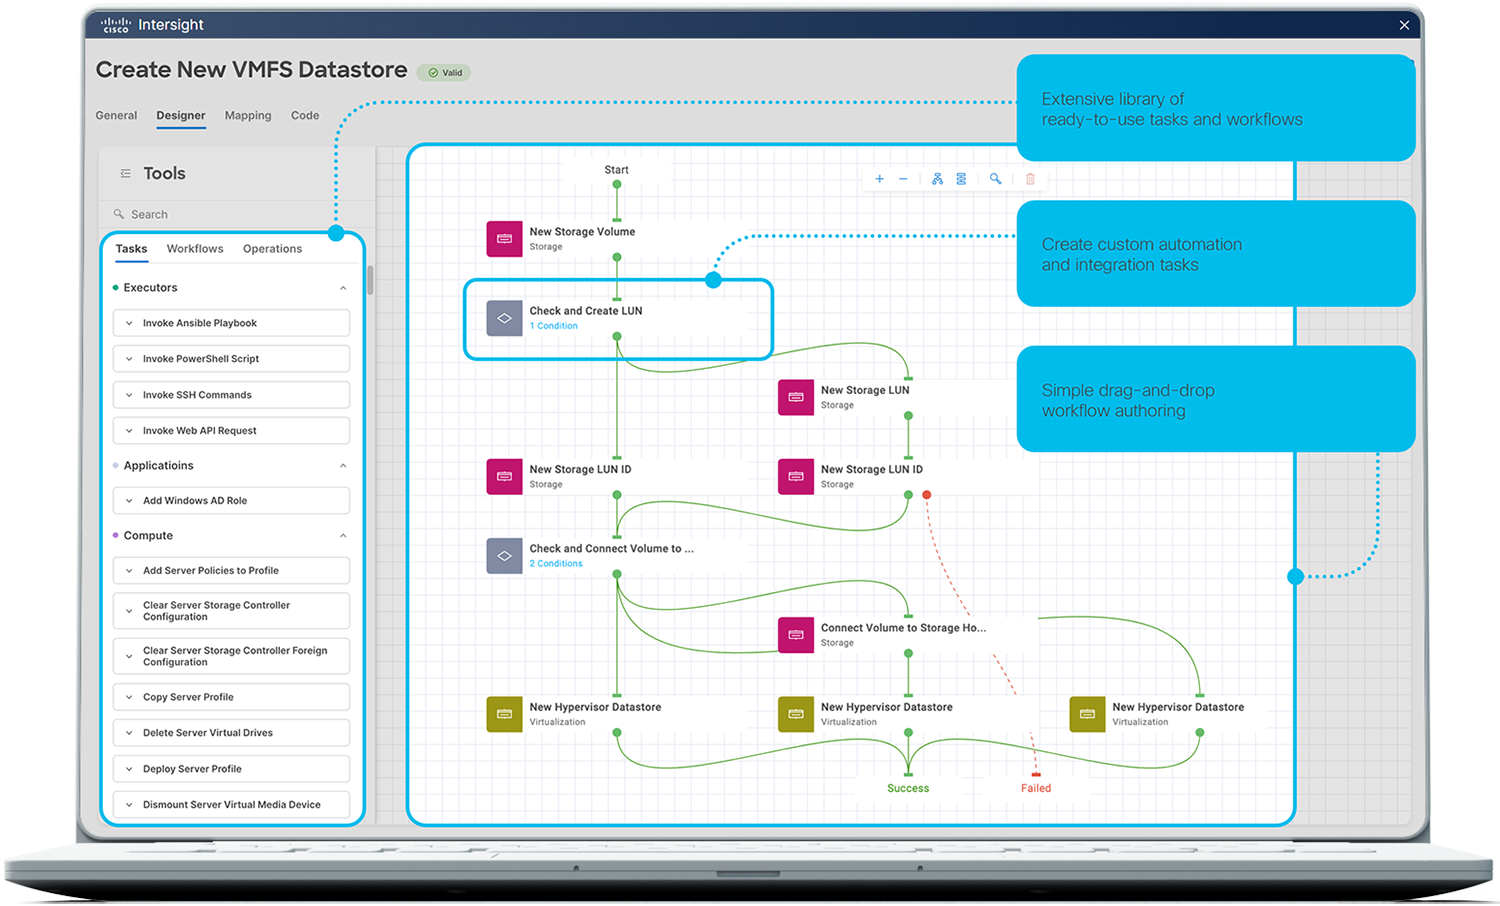Click the Tools search field
The width and height of the screenshot is (1500, 906).
[237, 214]
